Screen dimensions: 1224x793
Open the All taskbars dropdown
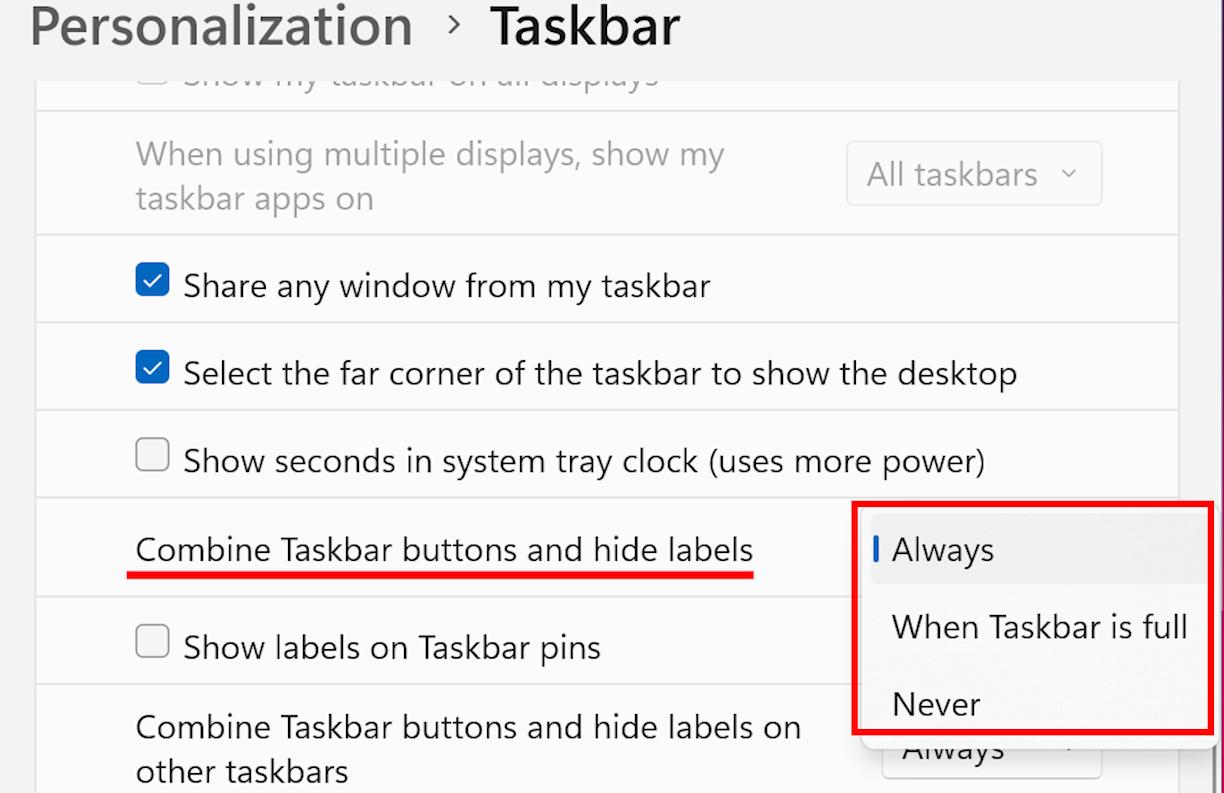click(973, 174)
